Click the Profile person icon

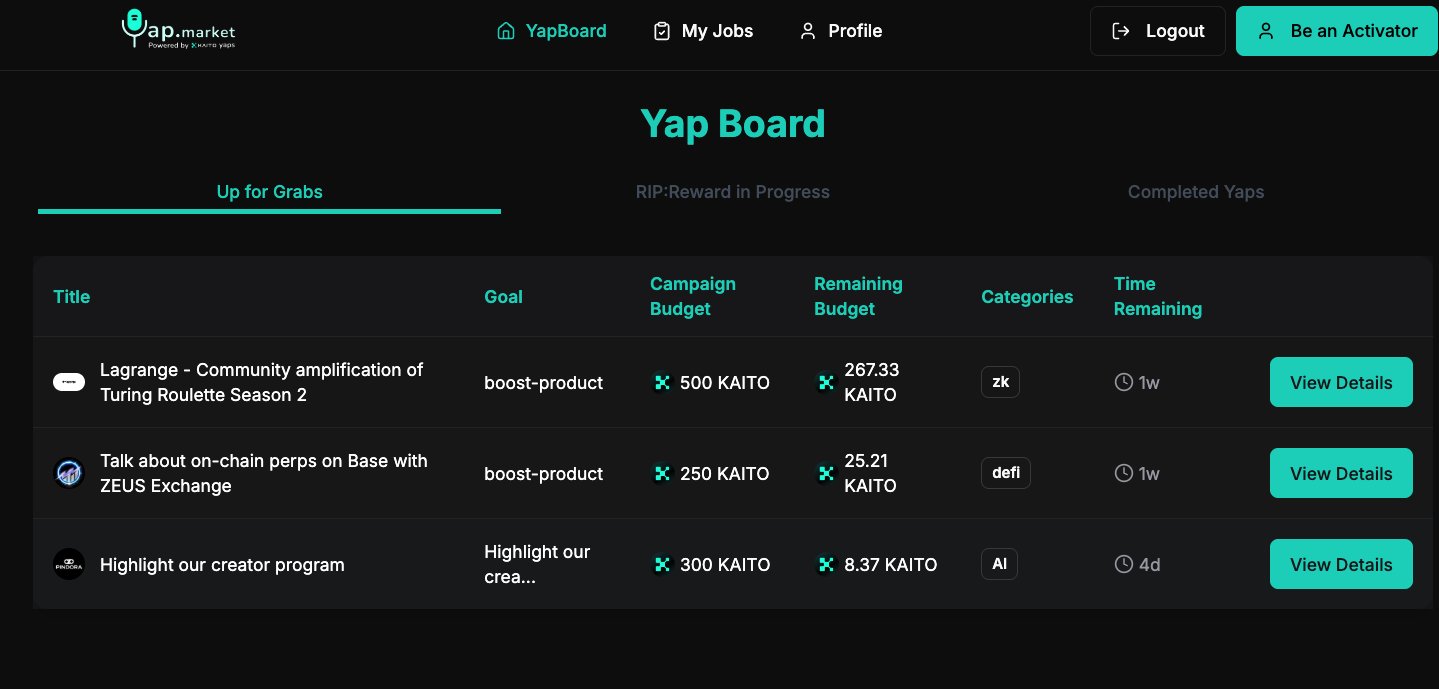coord(808,31)
